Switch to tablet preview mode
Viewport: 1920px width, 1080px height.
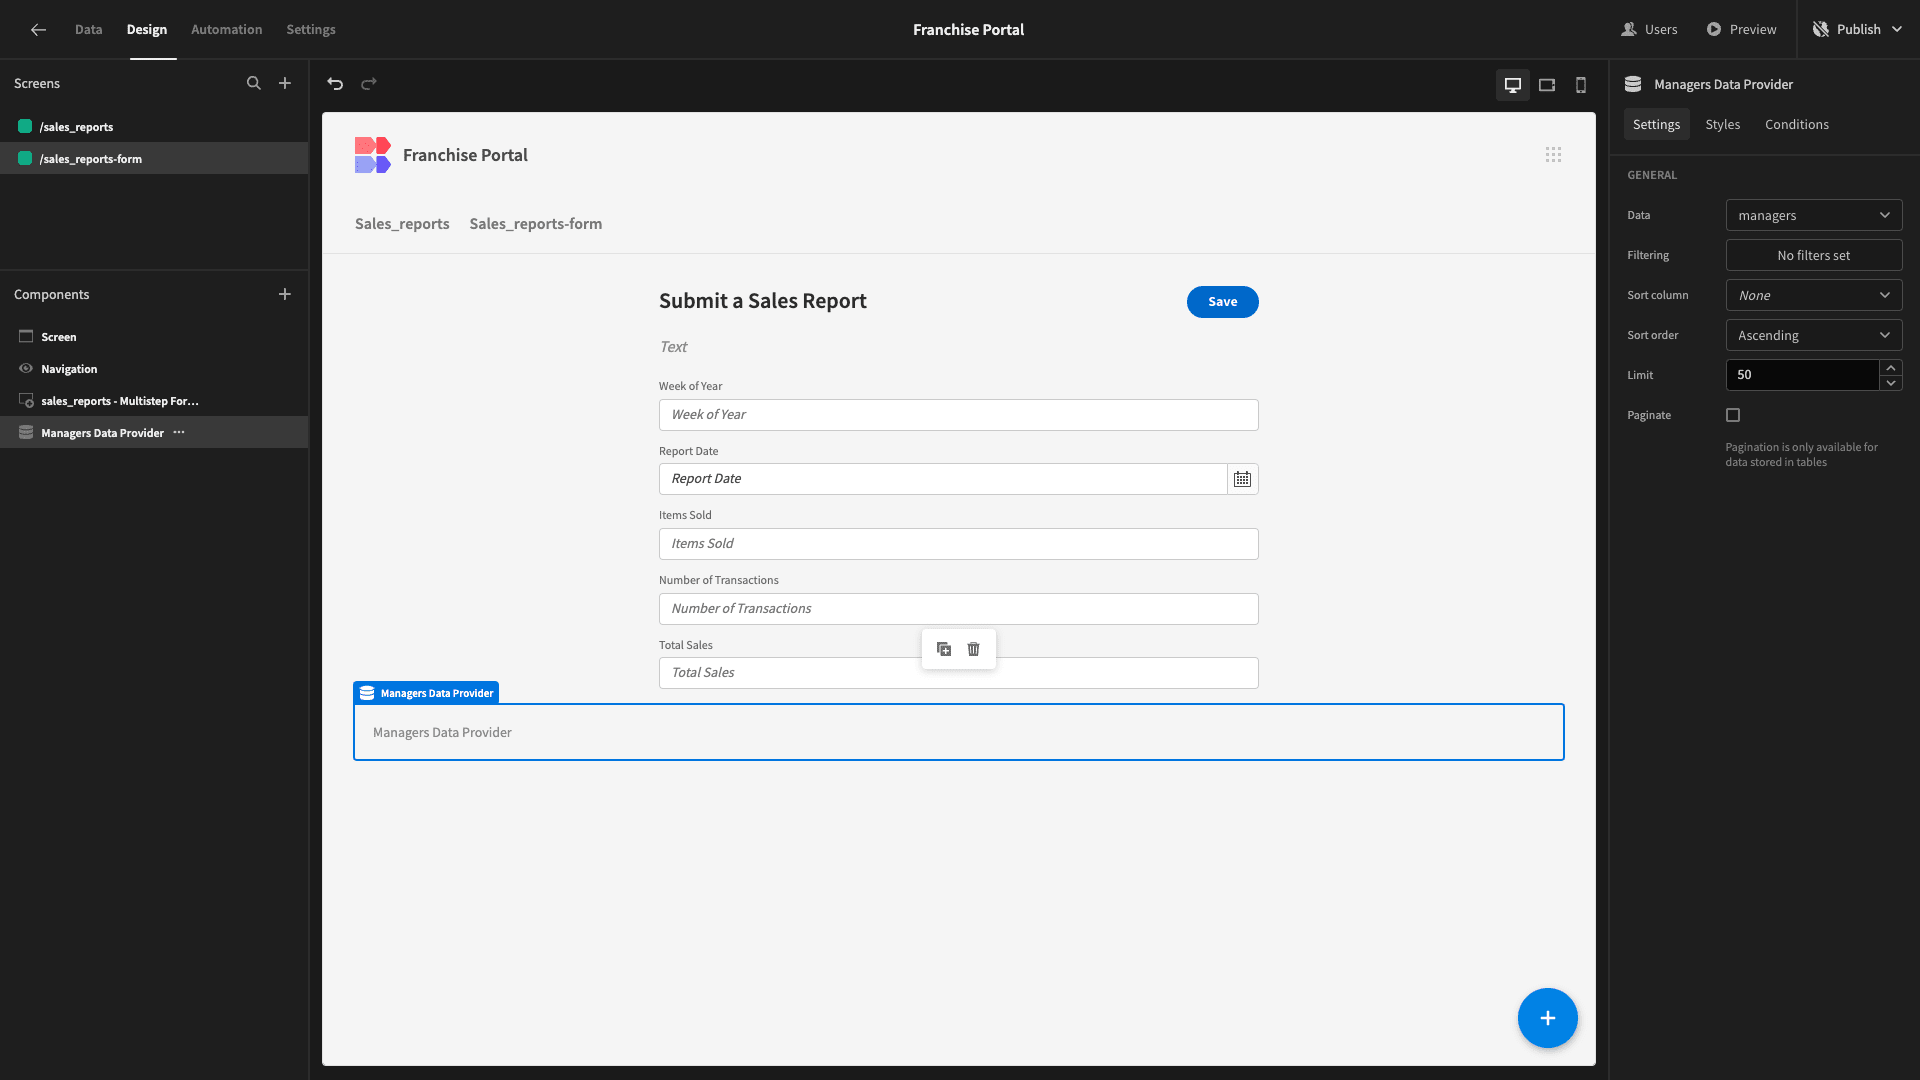pos(1547,85)
